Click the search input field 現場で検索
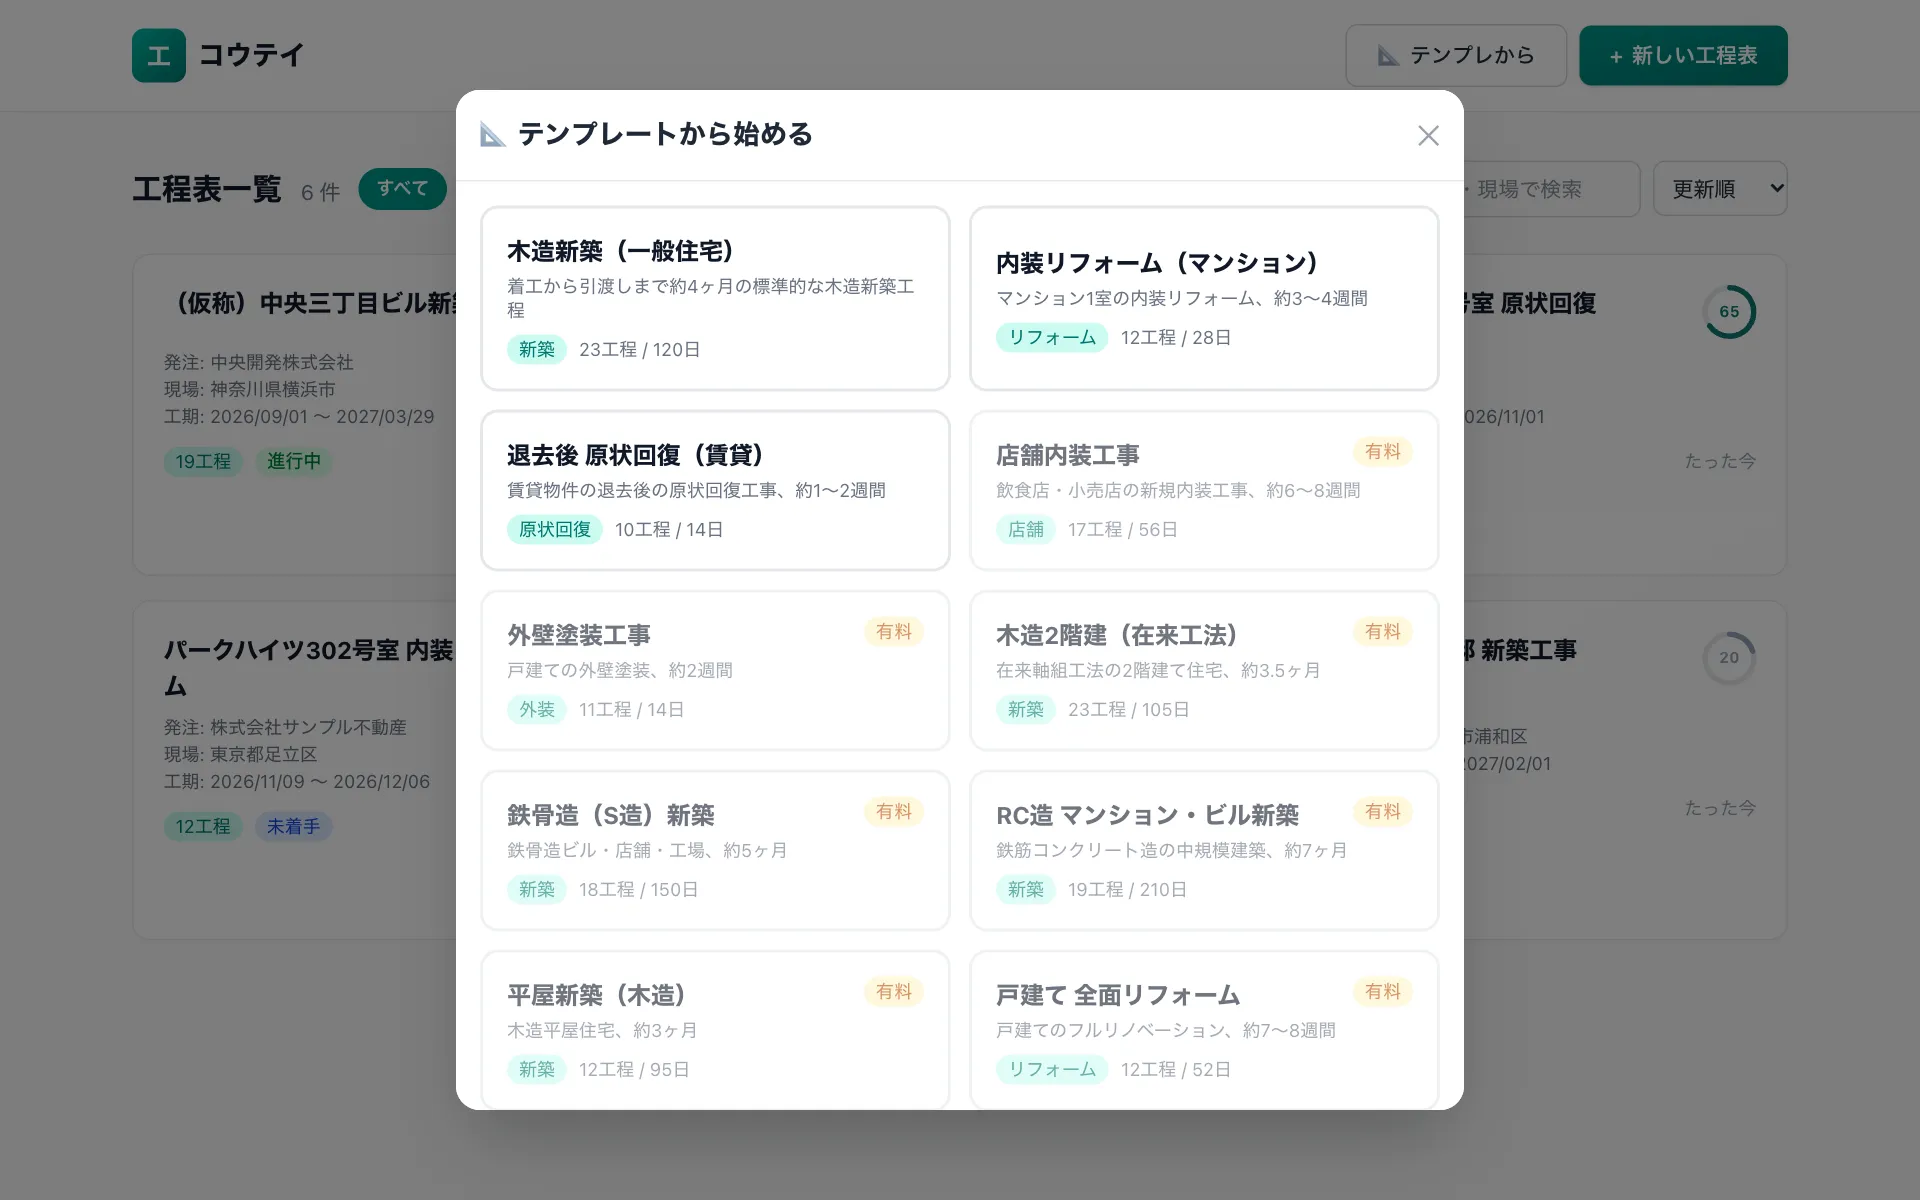 click(x=1550, y=189)
